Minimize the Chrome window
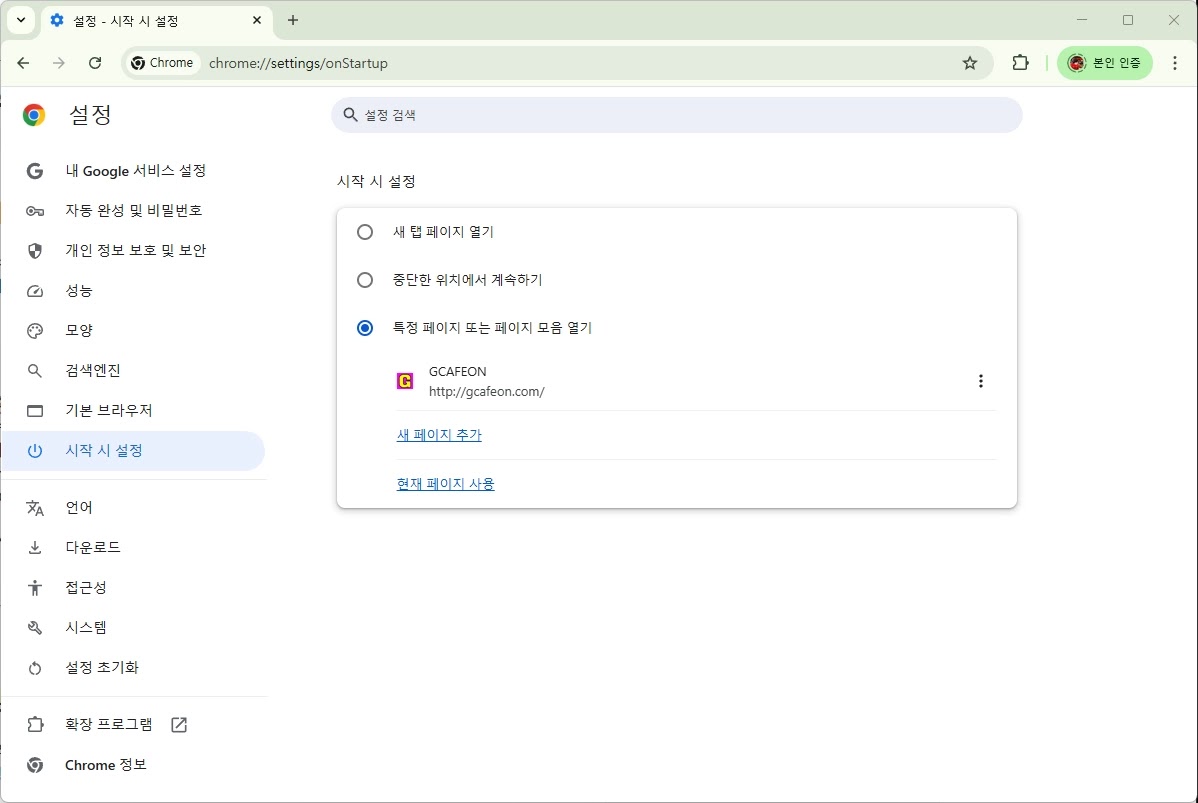1198x803 pixels. (1082, 20)
